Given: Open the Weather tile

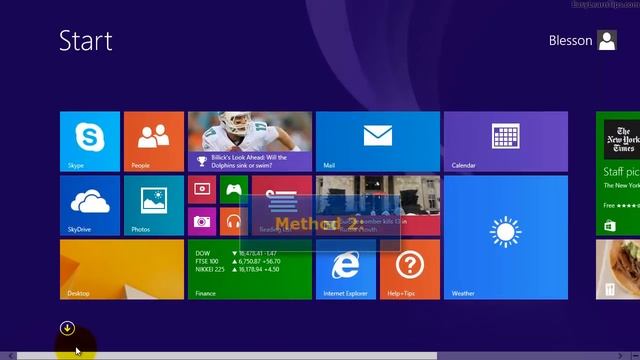Looking at the screenshot, I should (506, 238).
